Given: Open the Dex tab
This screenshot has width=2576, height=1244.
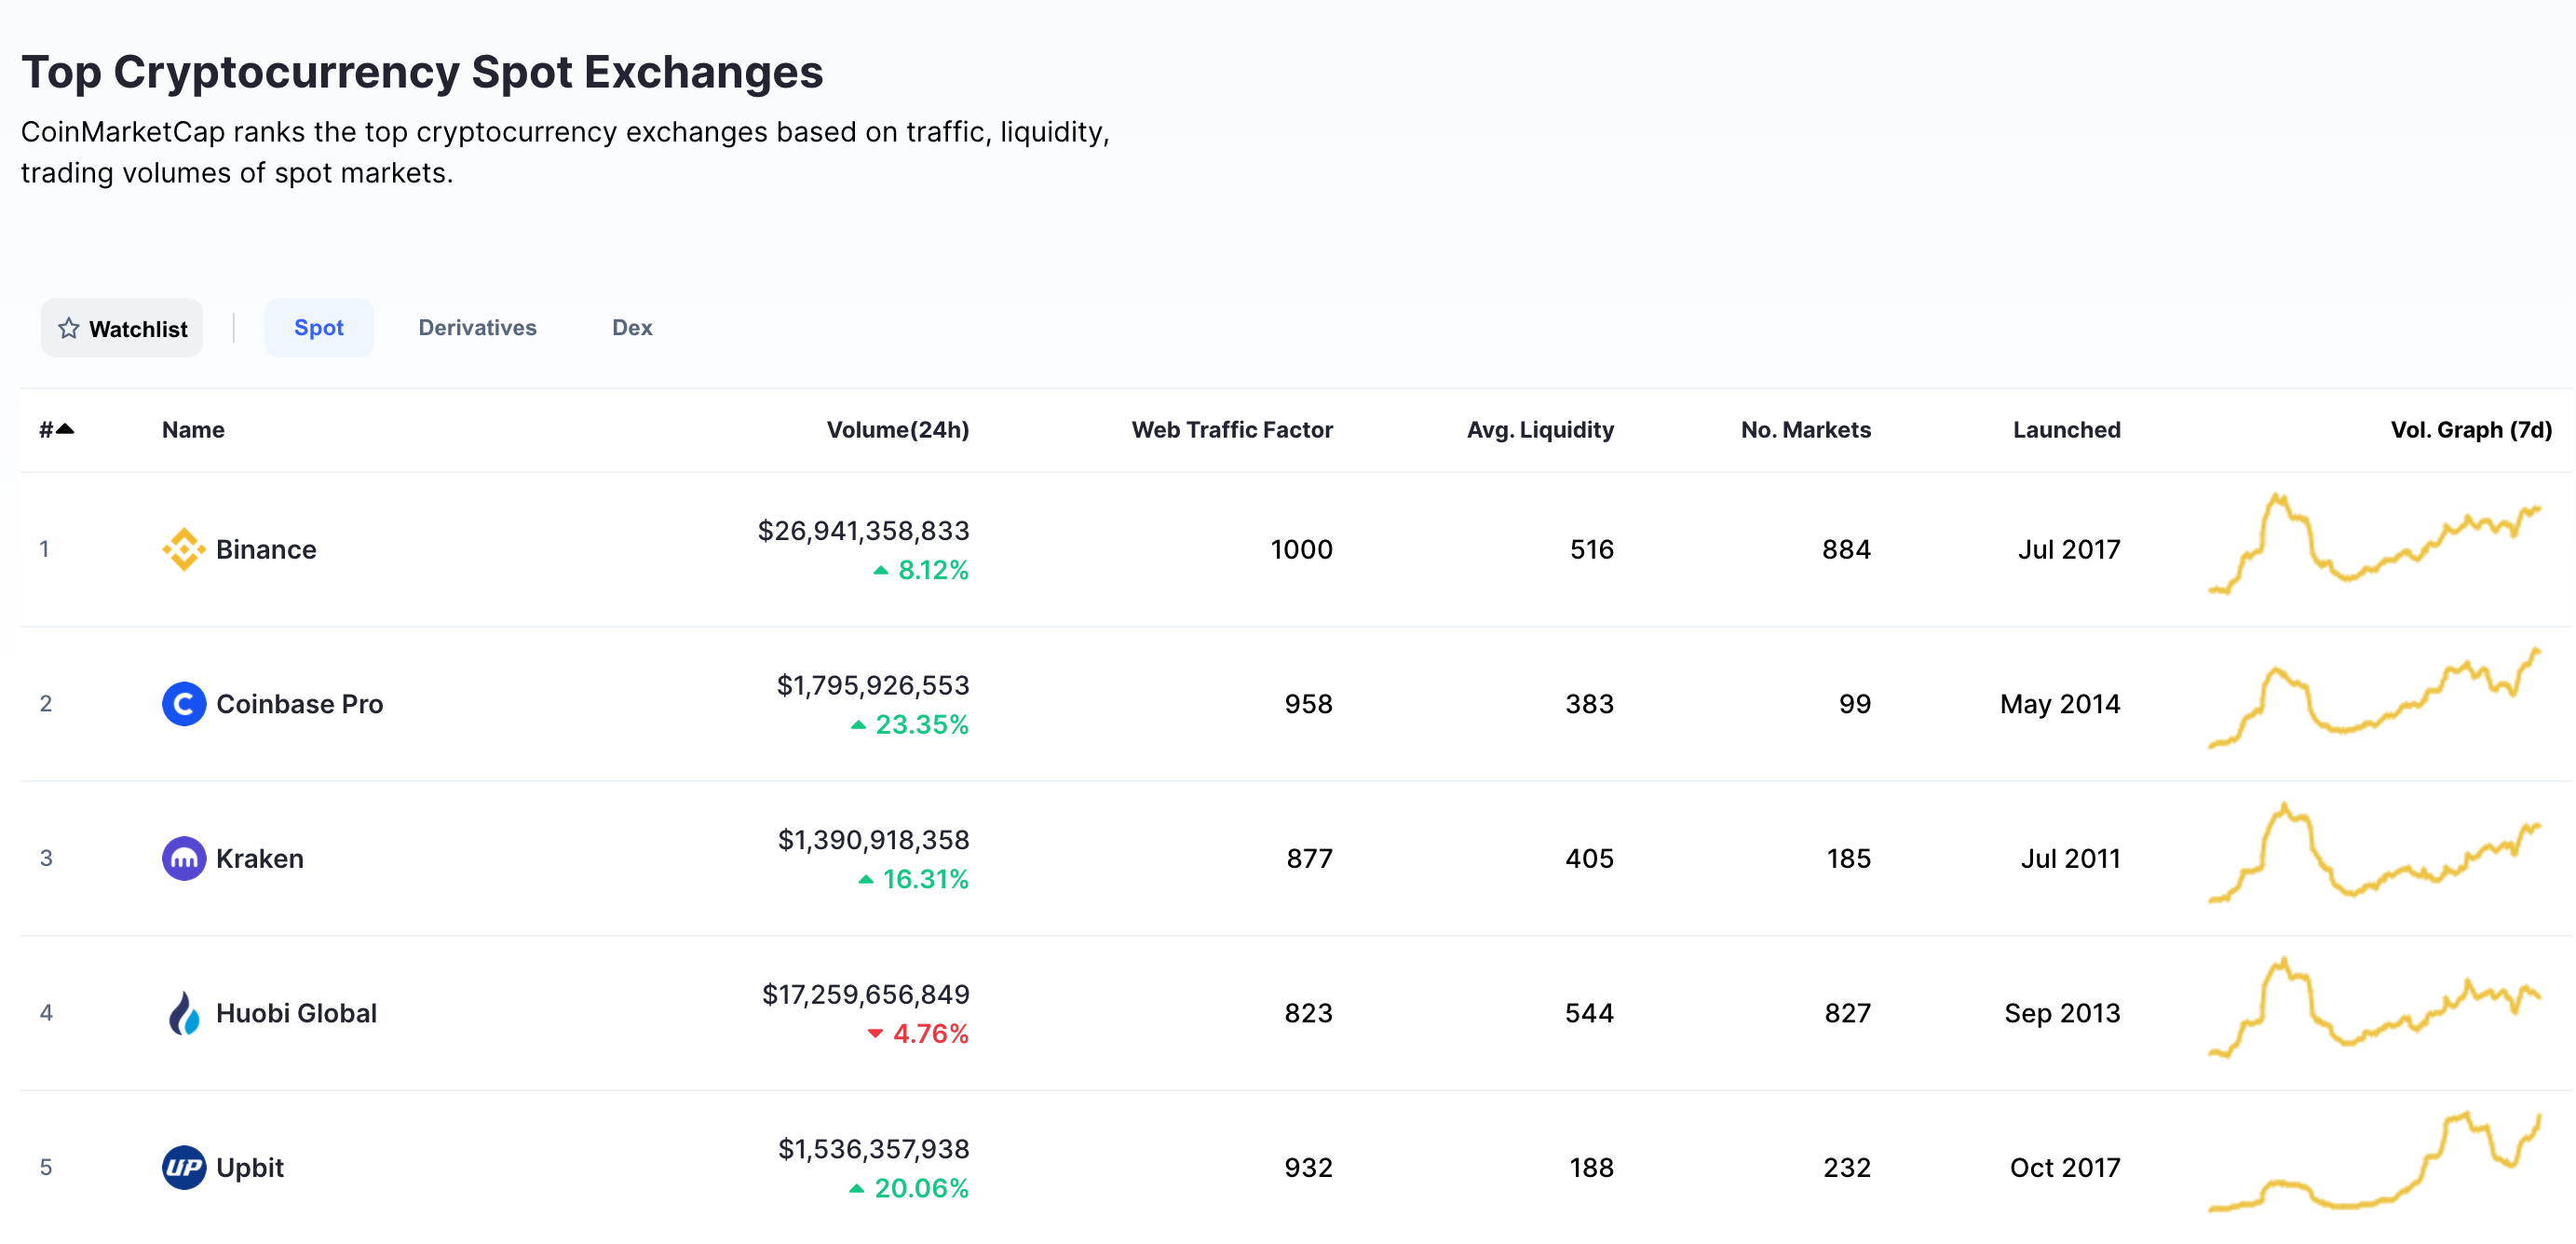Looking at the screenshot, I should point(631,328).
